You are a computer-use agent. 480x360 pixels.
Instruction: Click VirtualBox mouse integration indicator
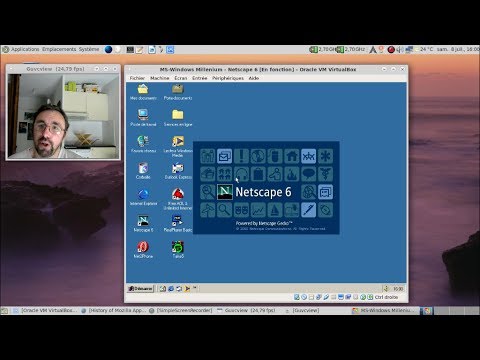pyautogui.click(x=363, y=297)
